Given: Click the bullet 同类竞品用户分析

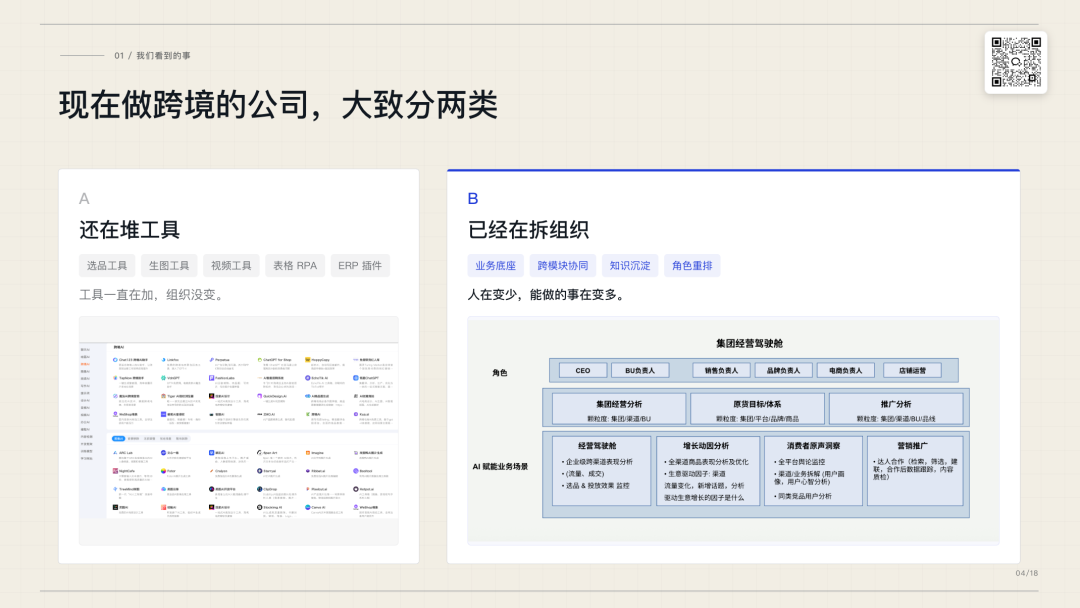Looking at the screenshot, I should 802,496.
